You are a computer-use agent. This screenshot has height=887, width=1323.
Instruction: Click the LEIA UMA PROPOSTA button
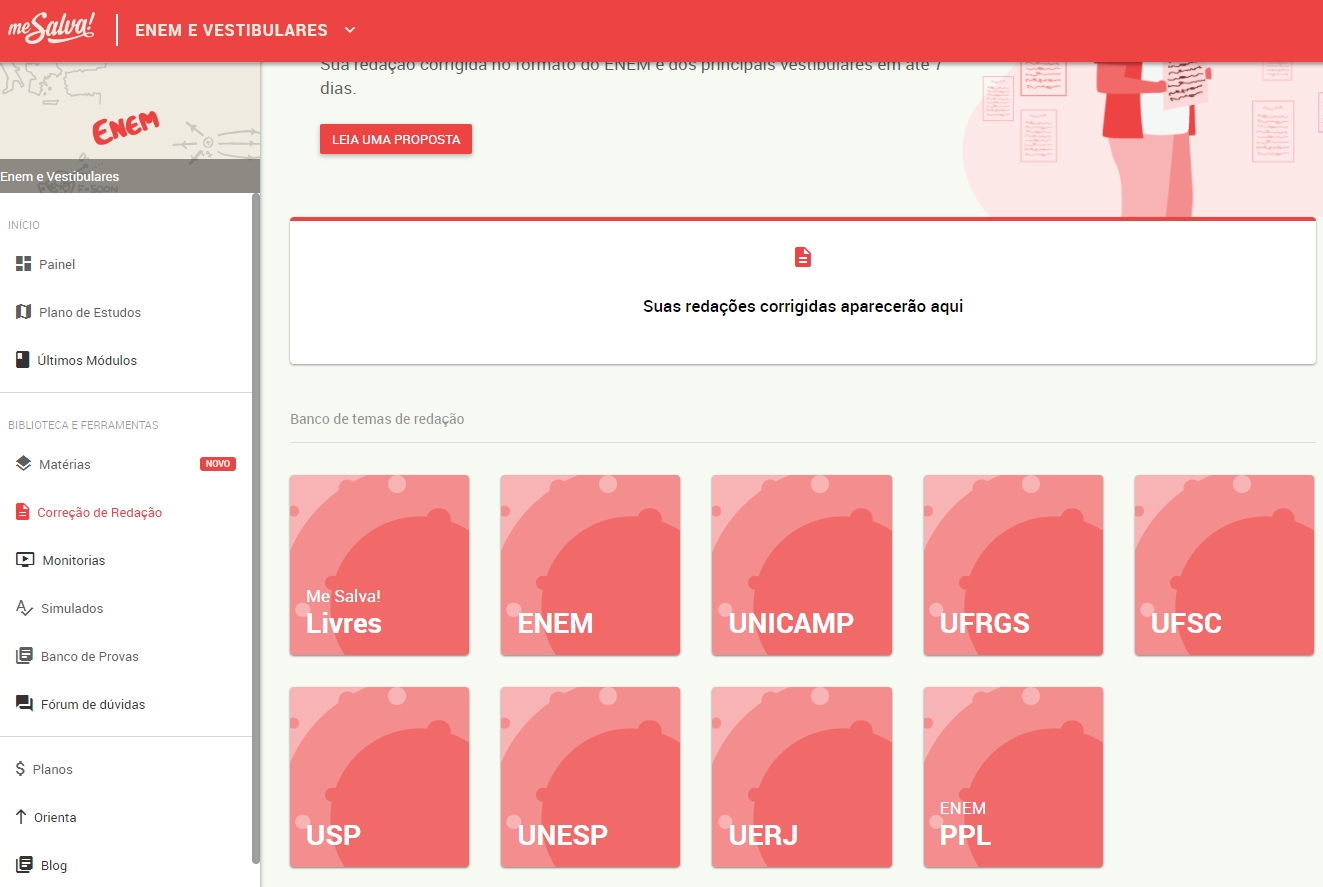click(396, 139)
